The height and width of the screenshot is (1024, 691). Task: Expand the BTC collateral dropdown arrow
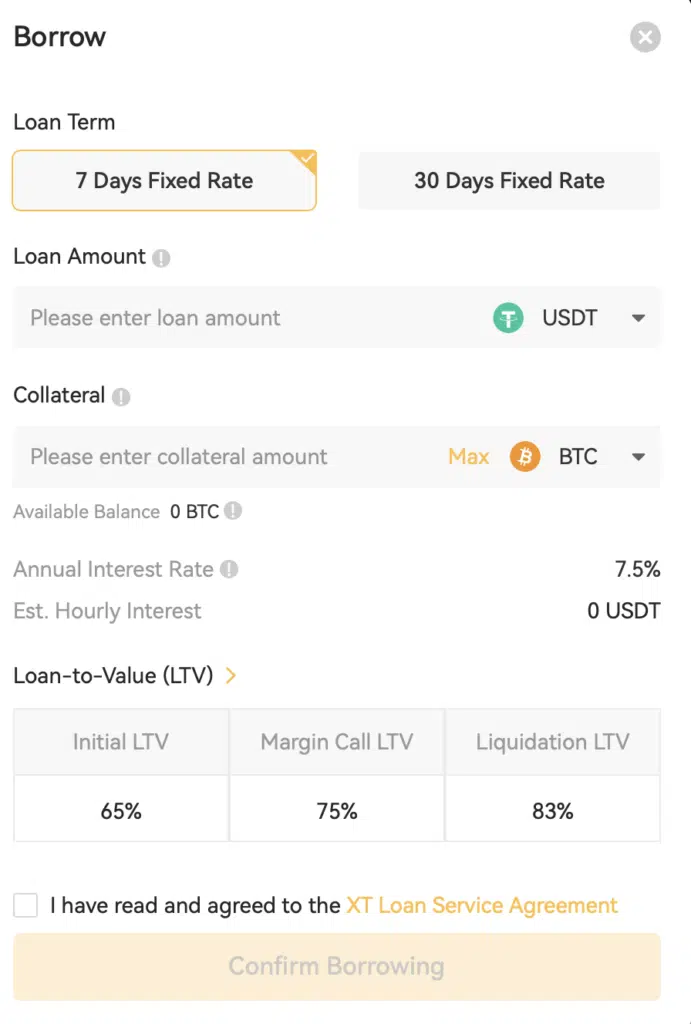[x=638, y=456]
